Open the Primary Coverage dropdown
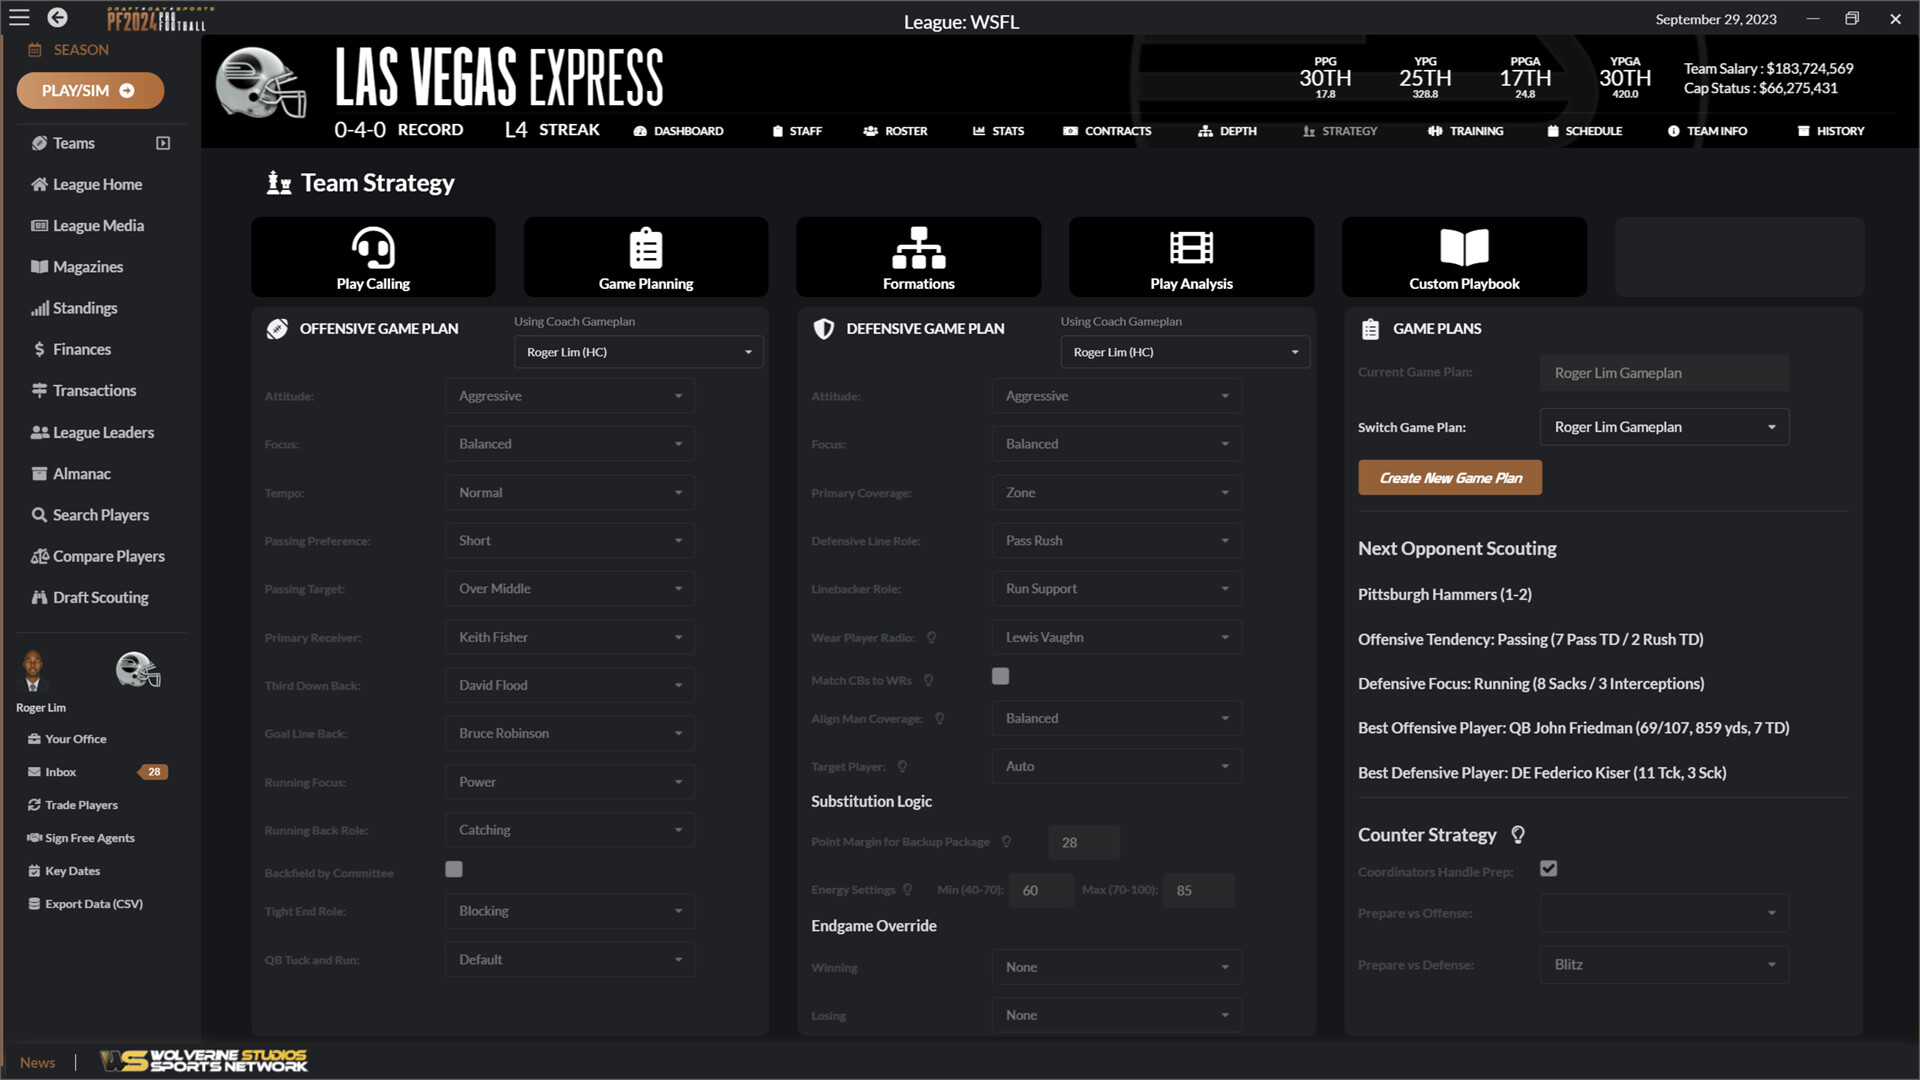Screen dimensions: 1920x1080 1116,492
